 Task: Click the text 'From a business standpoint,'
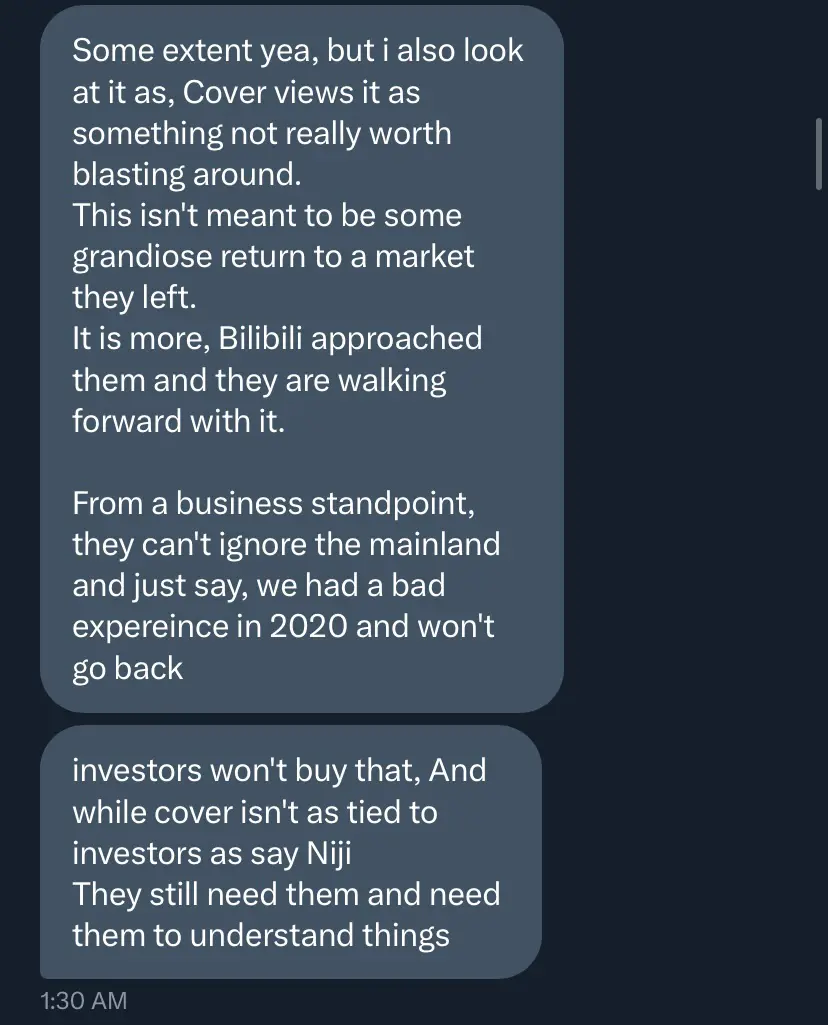[273, 503]
